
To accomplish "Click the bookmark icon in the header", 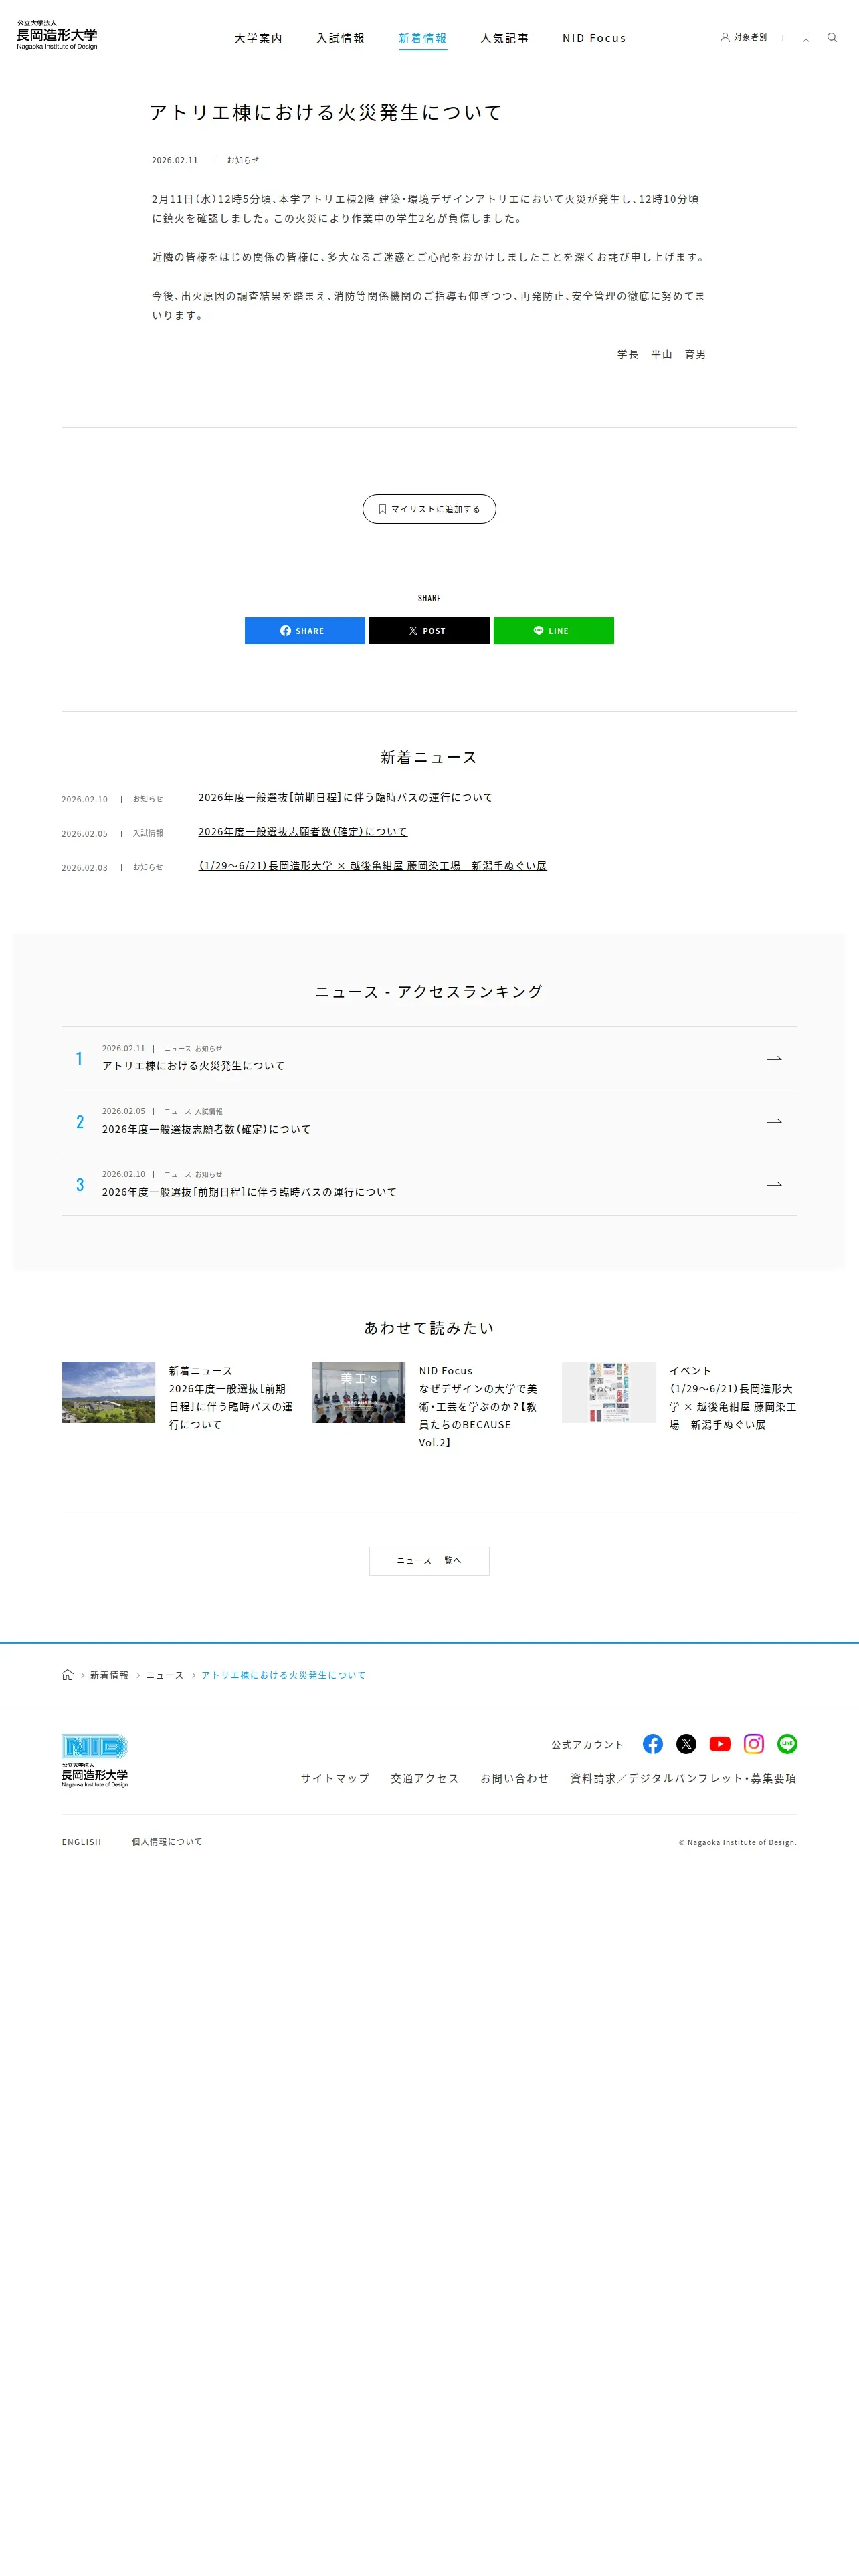I will [x=806, y=38].
